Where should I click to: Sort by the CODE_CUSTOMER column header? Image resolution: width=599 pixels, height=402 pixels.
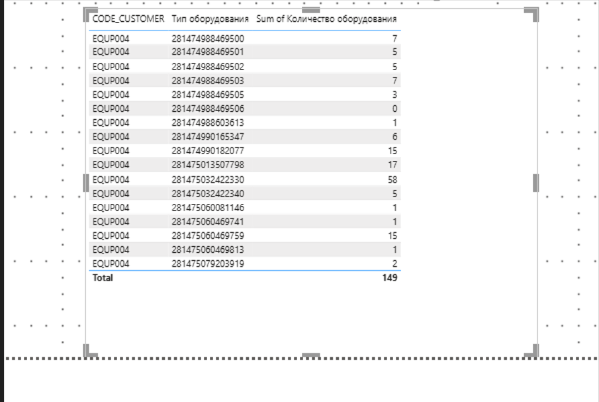[x=128, y=19]
